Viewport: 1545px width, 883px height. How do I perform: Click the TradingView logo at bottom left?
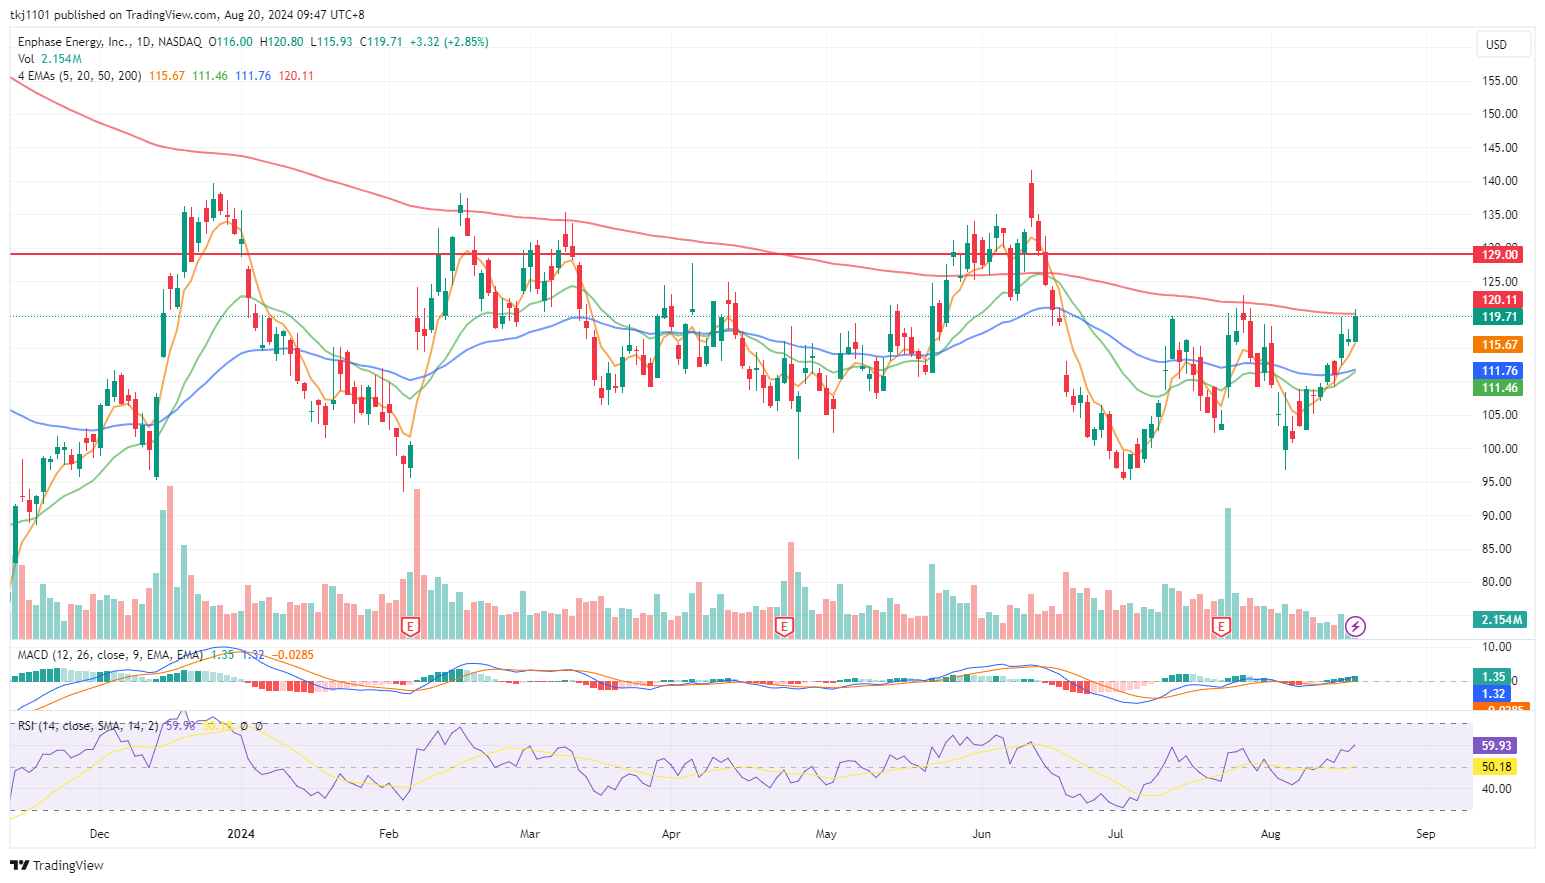click(x=57, y=865)
